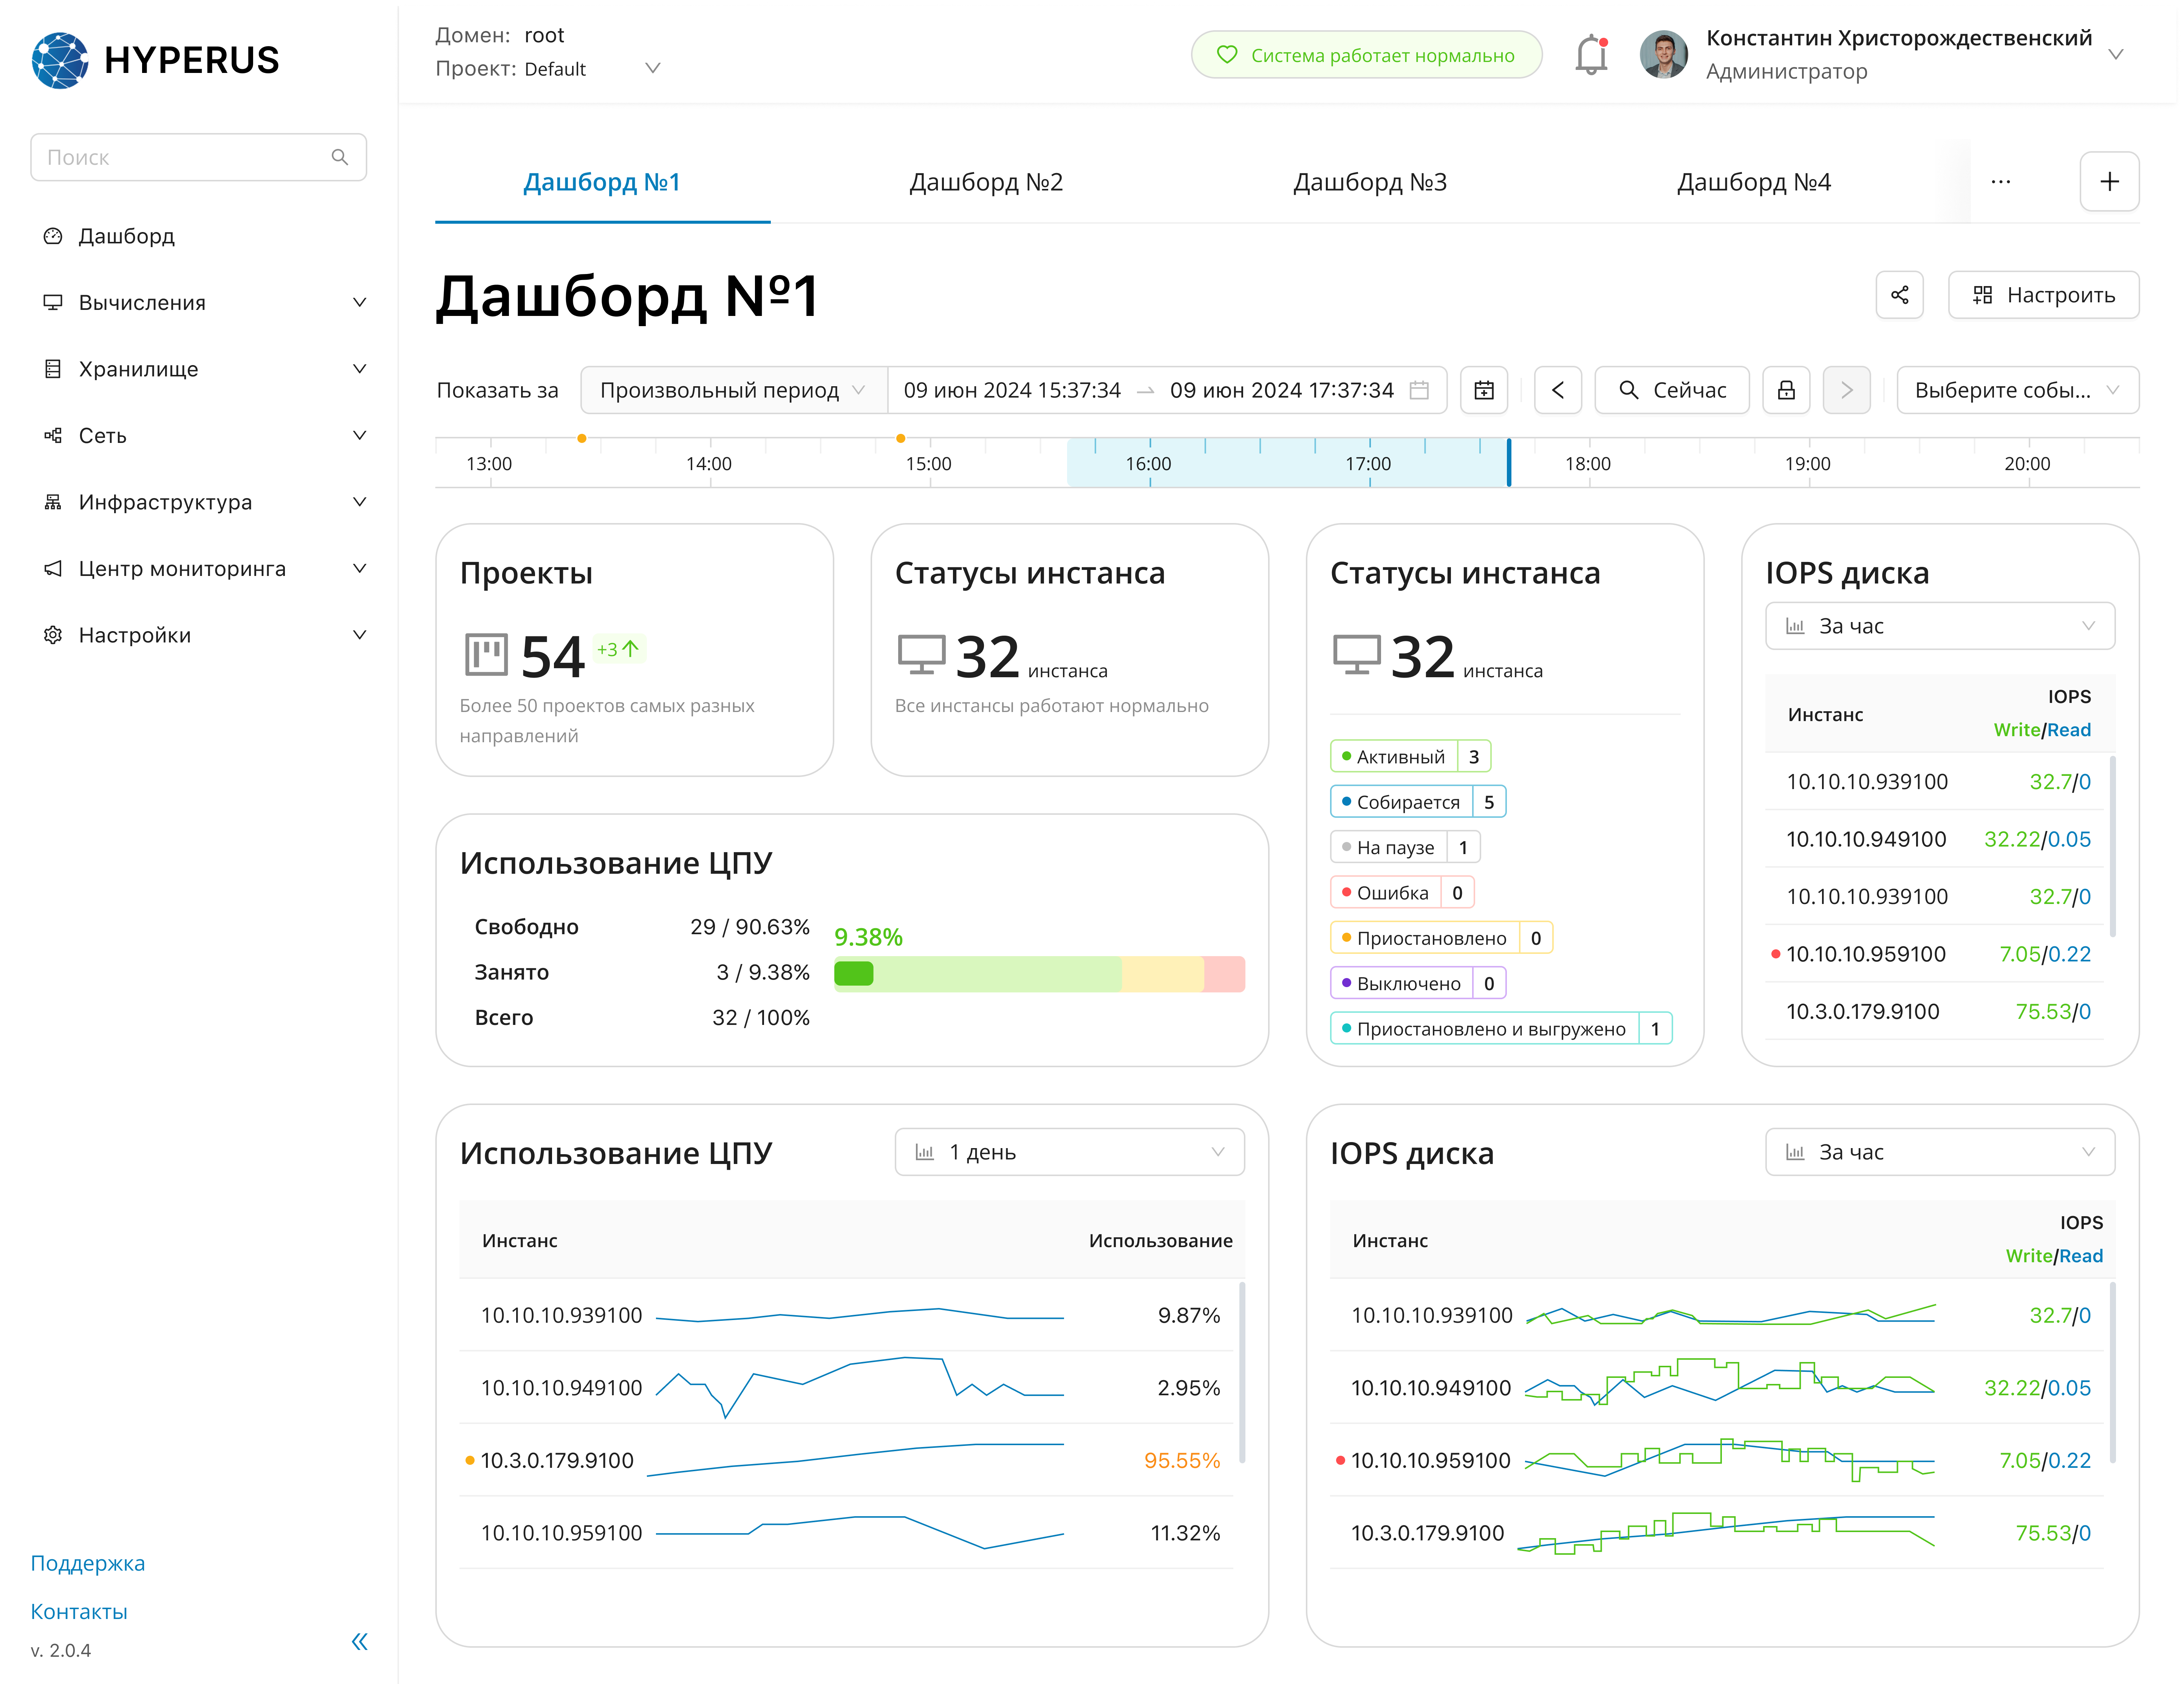Click the highlighted timeline range 16:00–17:00

click(x=1288, y=463)
